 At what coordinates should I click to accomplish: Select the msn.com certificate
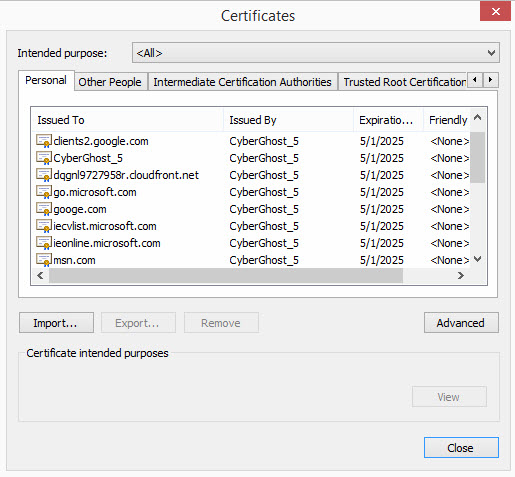click(74, 260)
